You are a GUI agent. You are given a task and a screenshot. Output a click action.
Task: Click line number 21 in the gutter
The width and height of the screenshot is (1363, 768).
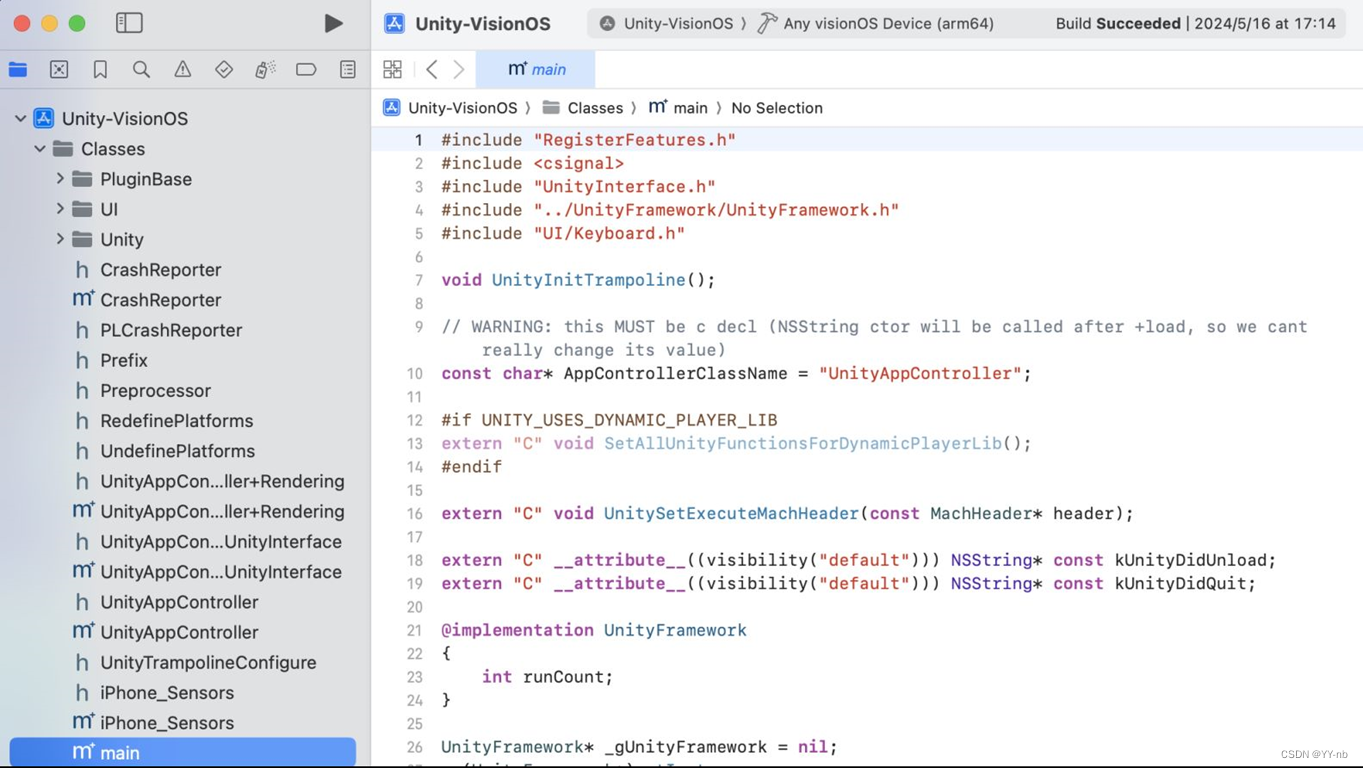pos(414,630)
